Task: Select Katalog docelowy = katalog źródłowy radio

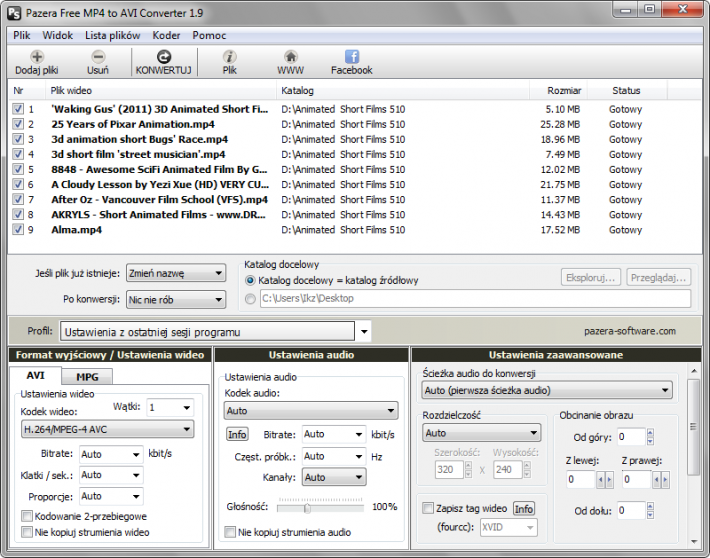Action: pyautogui.click(x=250, y=280)
